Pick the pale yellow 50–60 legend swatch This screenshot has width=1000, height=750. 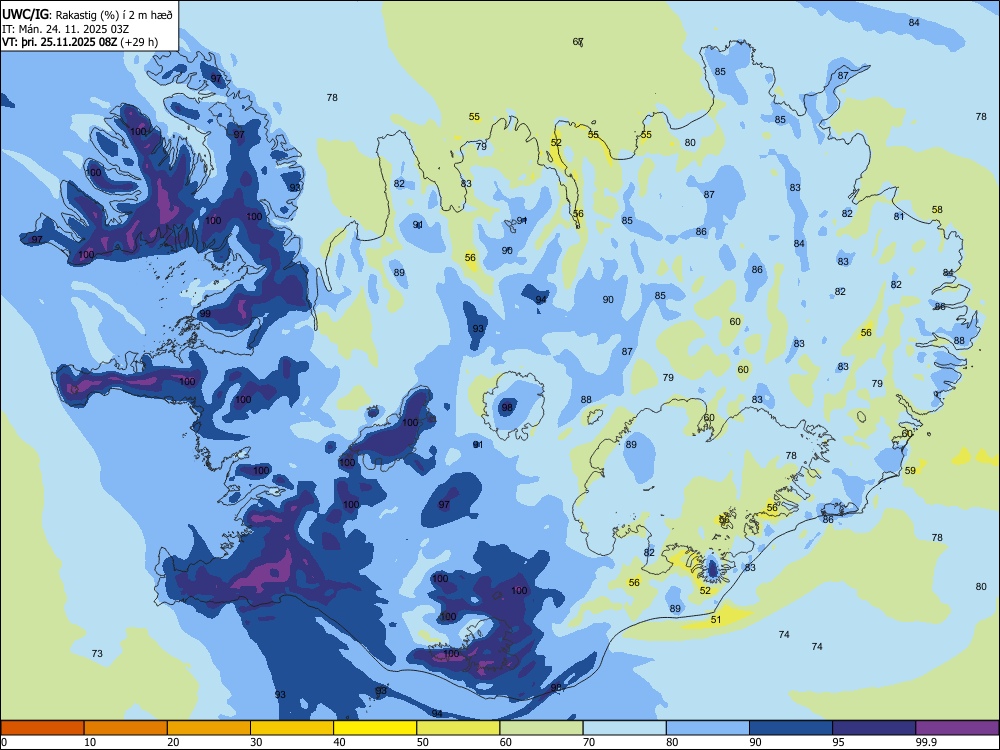point(459,728)
